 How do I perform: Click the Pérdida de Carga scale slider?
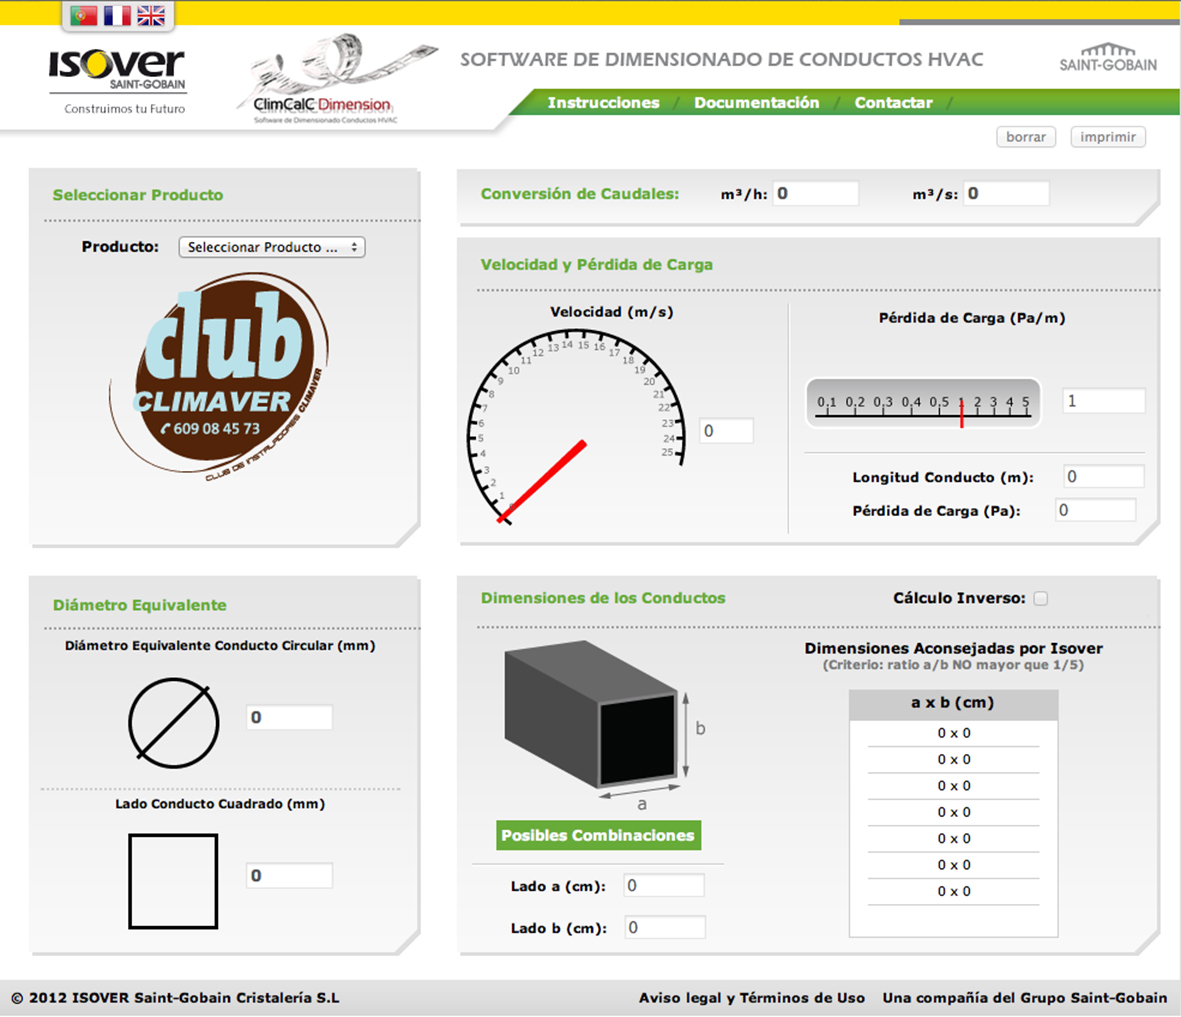[923, 403]
